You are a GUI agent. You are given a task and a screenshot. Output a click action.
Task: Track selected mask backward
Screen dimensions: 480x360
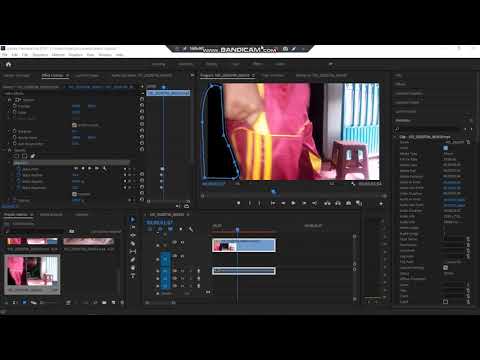pyautogui.click(x=83, y=169)
